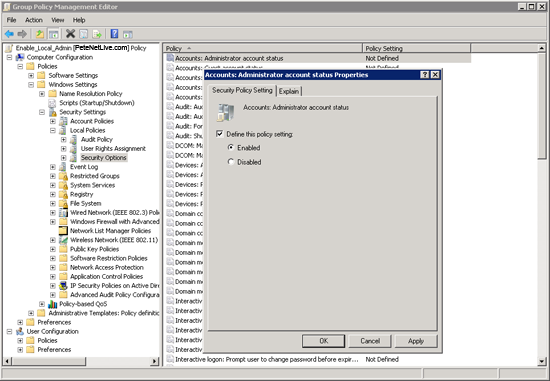This screenshot has width=550, height=381.
Task: Click the Export List toolbar icon
Action: pyautogui.click(x=97, y=34)
